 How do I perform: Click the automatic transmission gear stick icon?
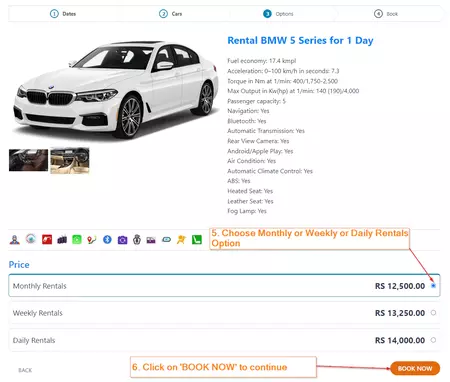coord(137,239)
